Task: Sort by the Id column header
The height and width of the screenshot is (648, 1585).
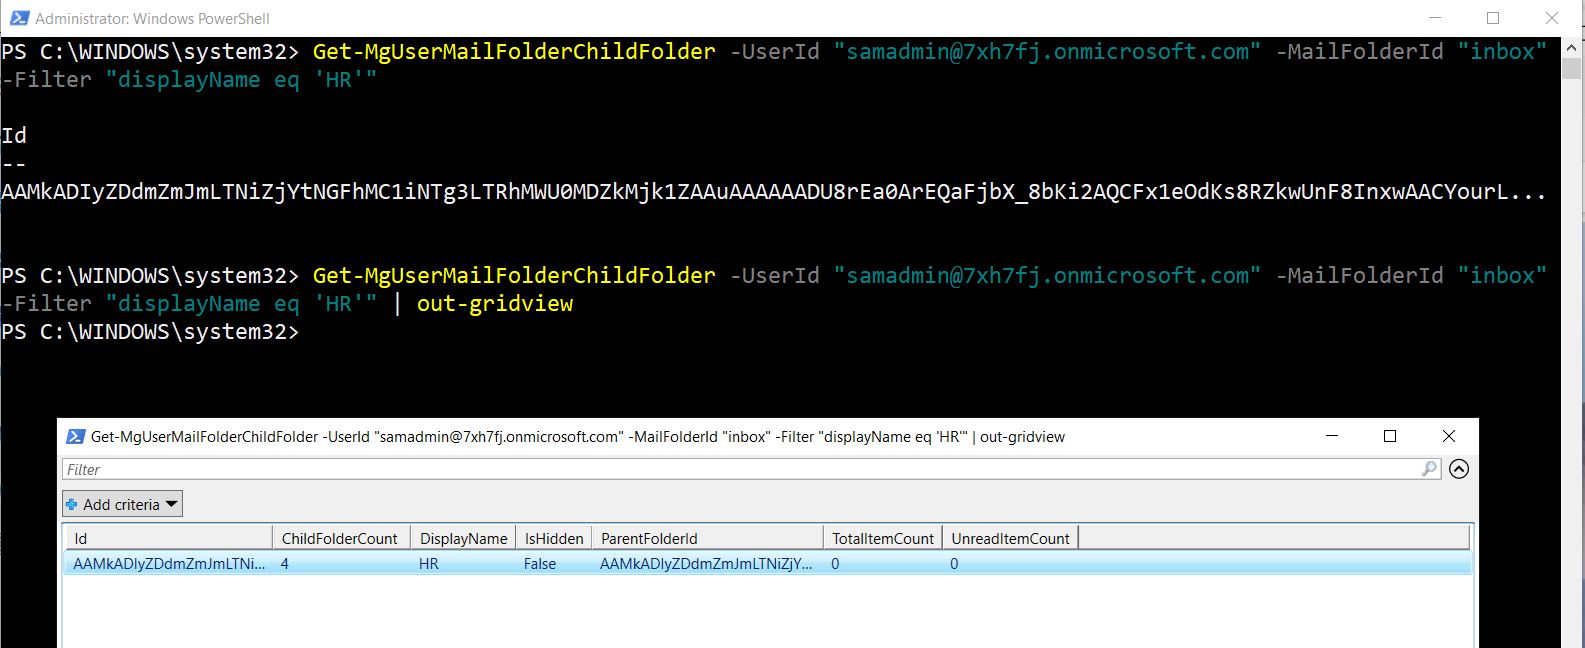Action: (168, 538)
